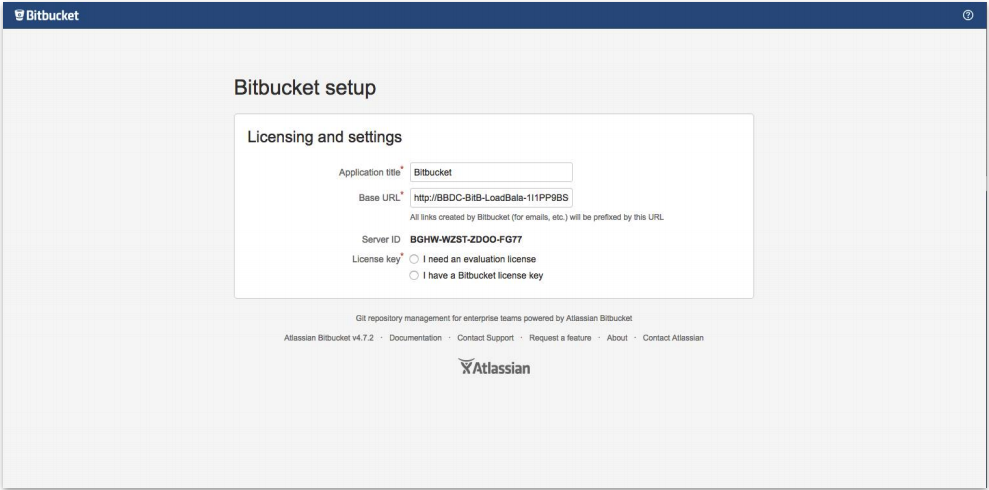Click the Base URL help description text

tap(537, 216)
